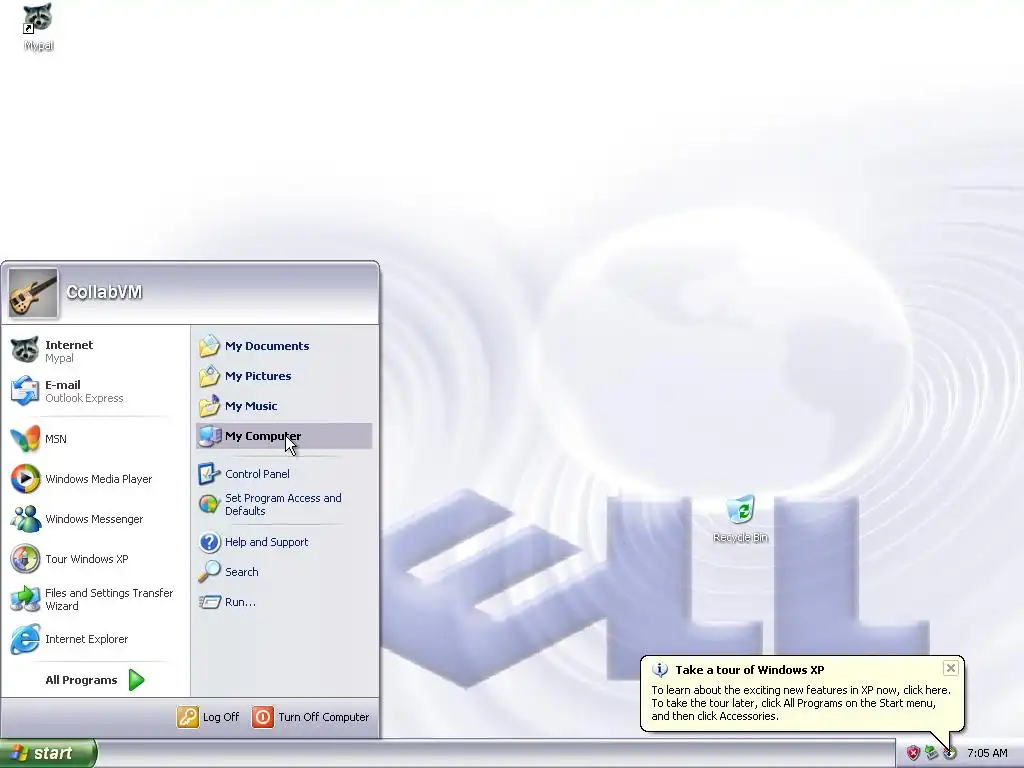Screen dimensions: 1024x768
Task: Click the Help and Support question icon
Action: 209,541
